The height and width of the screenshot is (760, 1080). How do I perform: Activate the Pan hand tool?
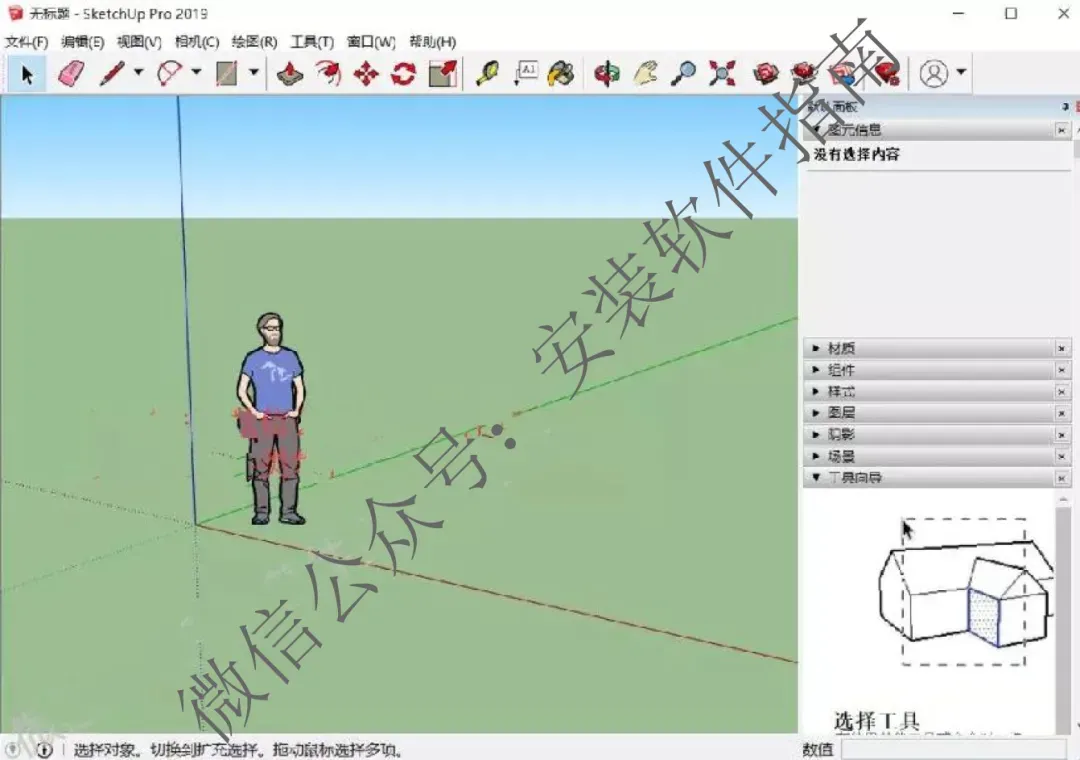[x=645, y=74]
